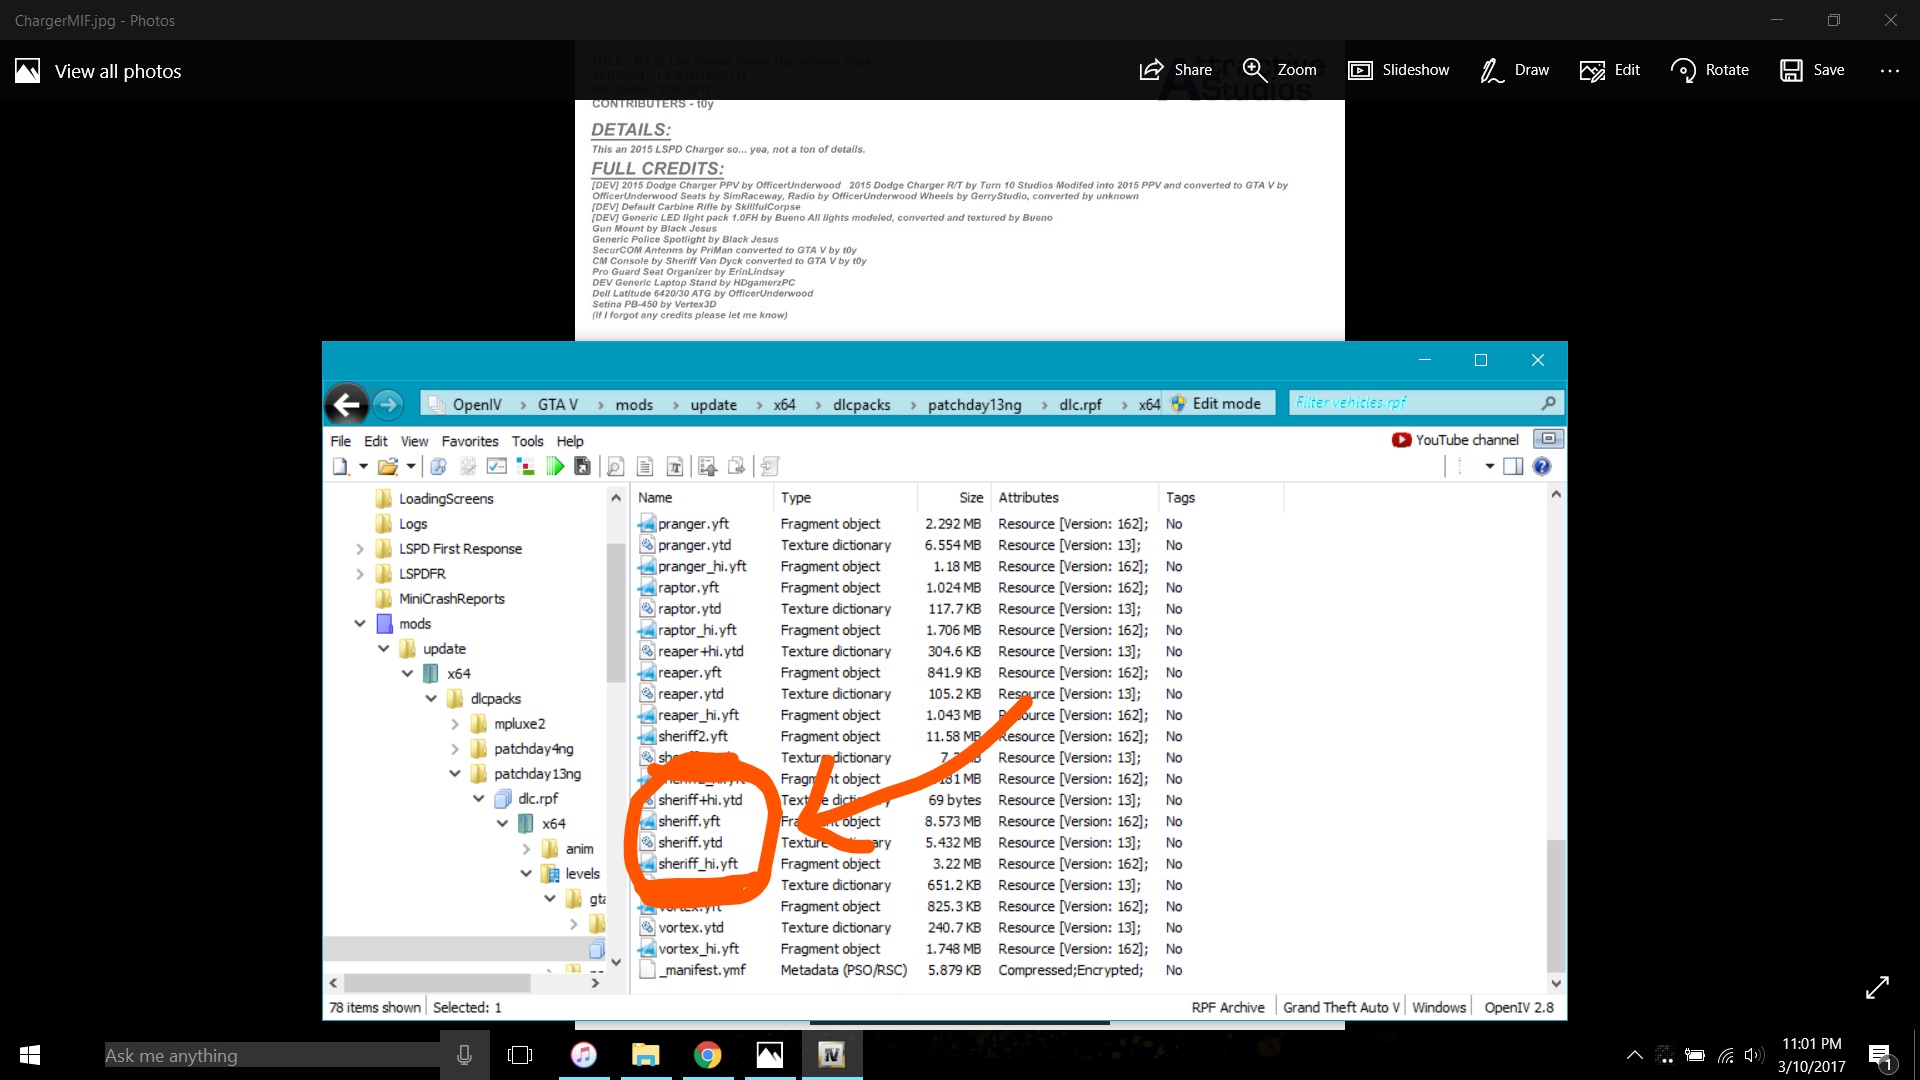Open the Favorites menu
The width and height of the screenshot is (1920, 1080).
pyautogui.click(x=470, y=441)
